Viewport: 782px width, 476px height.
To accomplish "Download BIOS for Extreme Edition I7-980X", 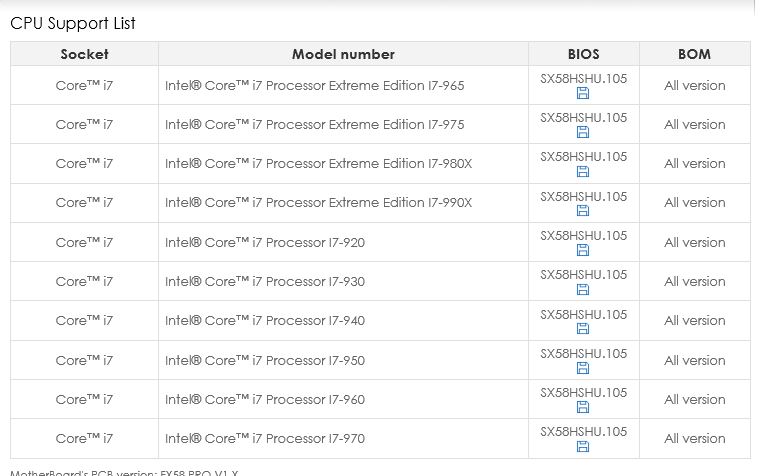I will pos(583,172).
